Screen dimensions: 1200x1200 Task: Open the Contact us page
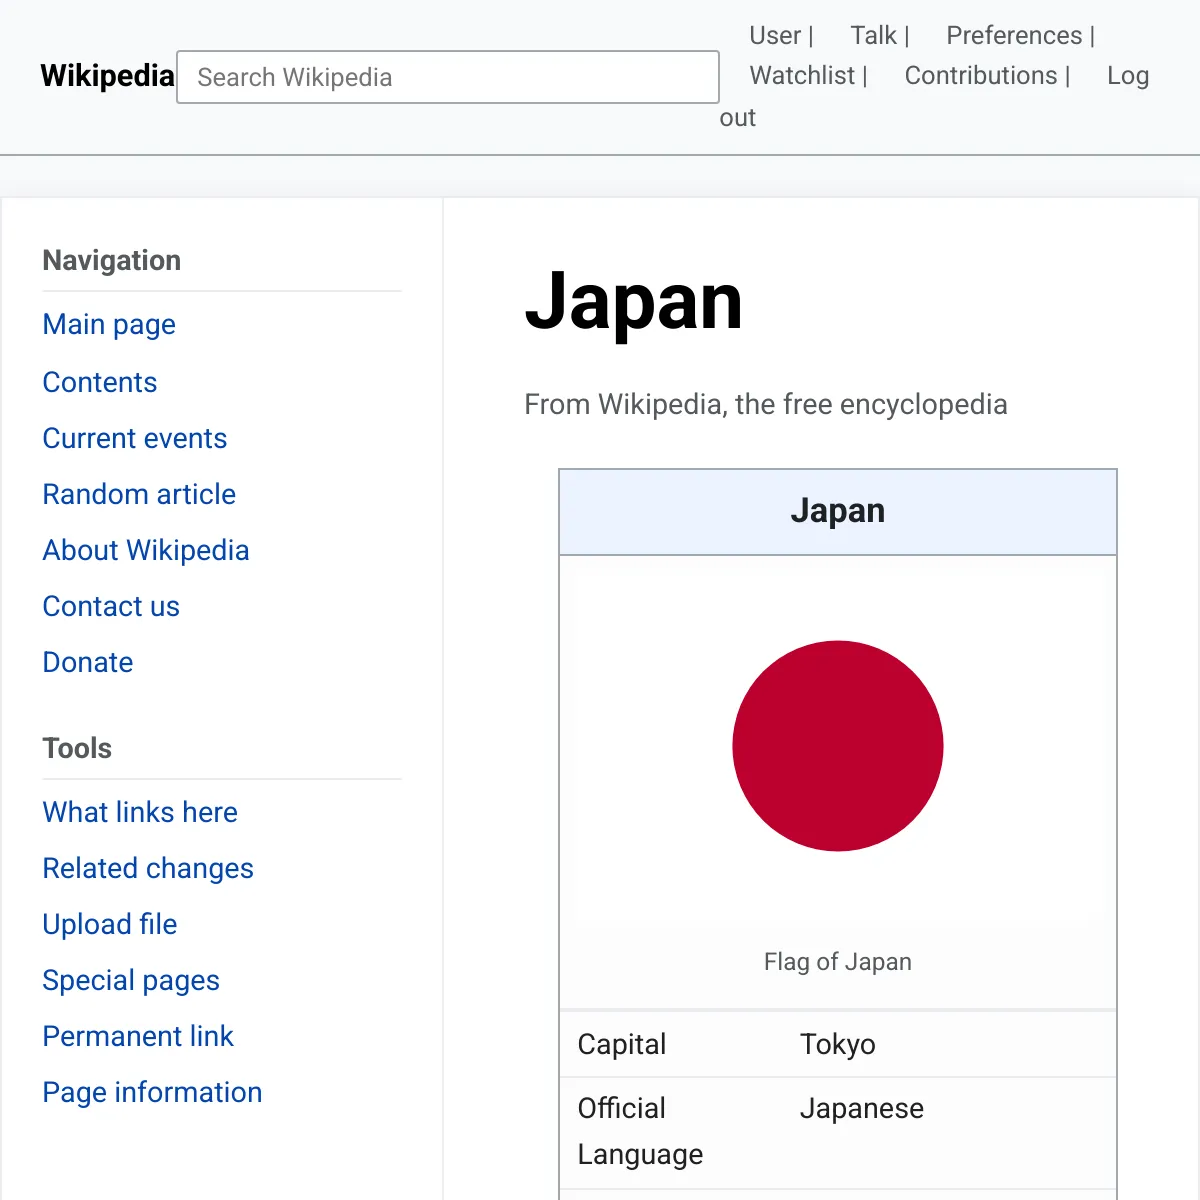110,606
